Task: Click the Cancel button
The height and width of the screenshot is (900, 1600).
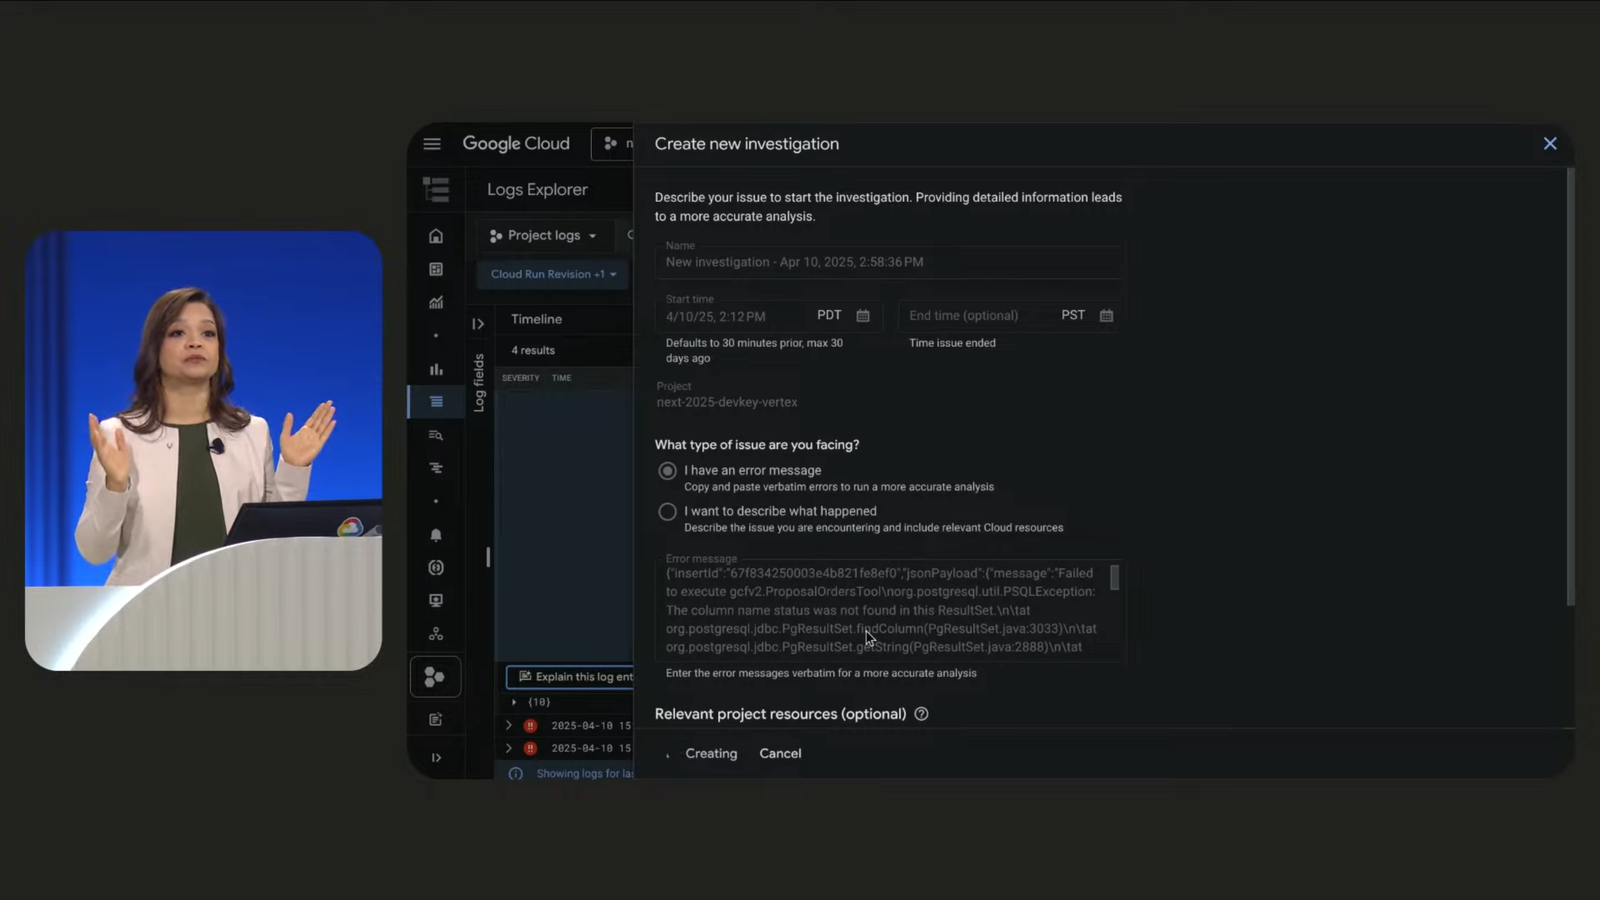Action: [780, 754]
